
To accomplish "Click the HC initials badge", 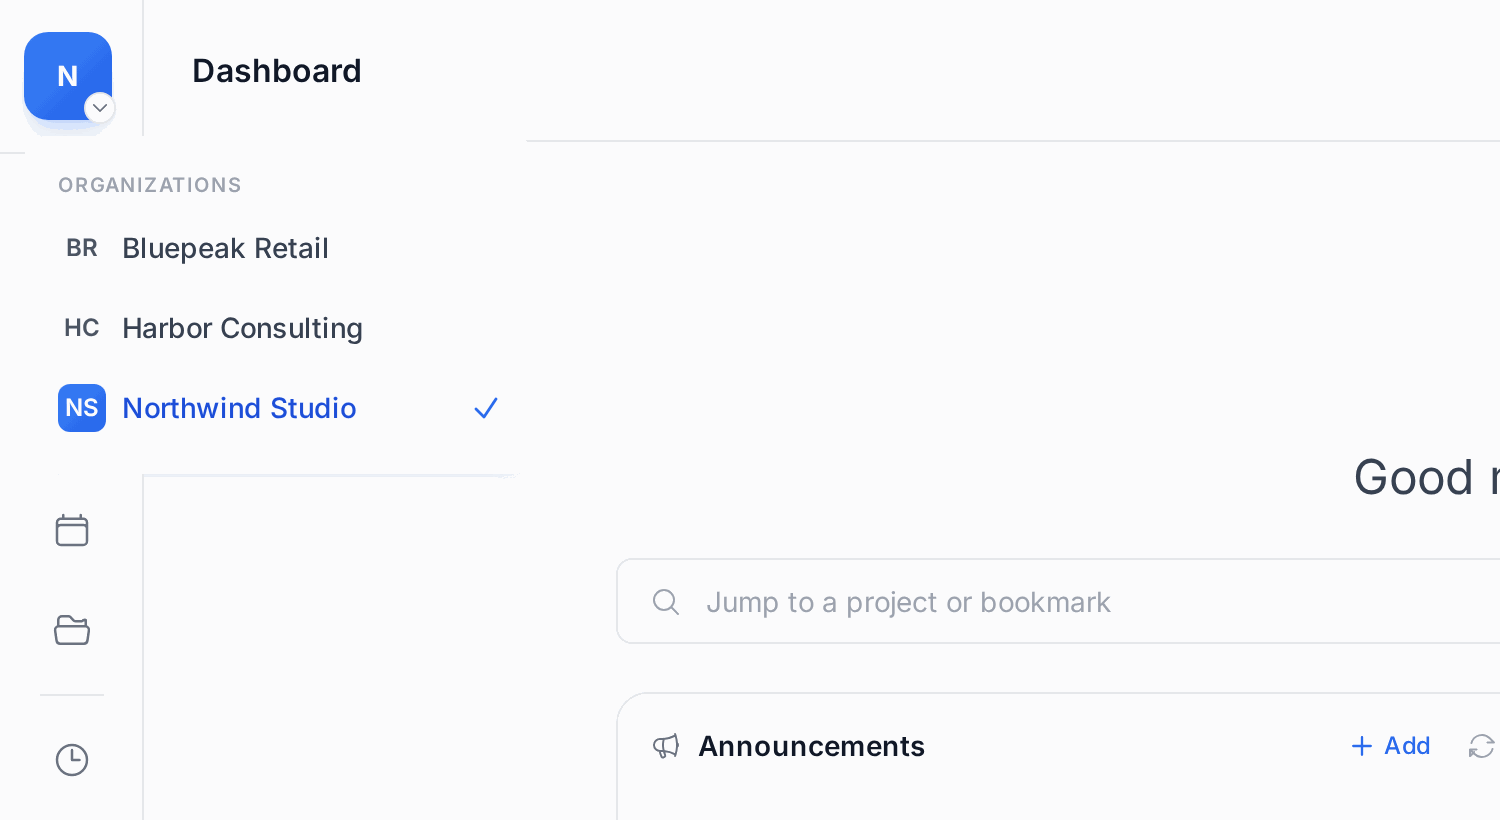I will pos(82,328).
